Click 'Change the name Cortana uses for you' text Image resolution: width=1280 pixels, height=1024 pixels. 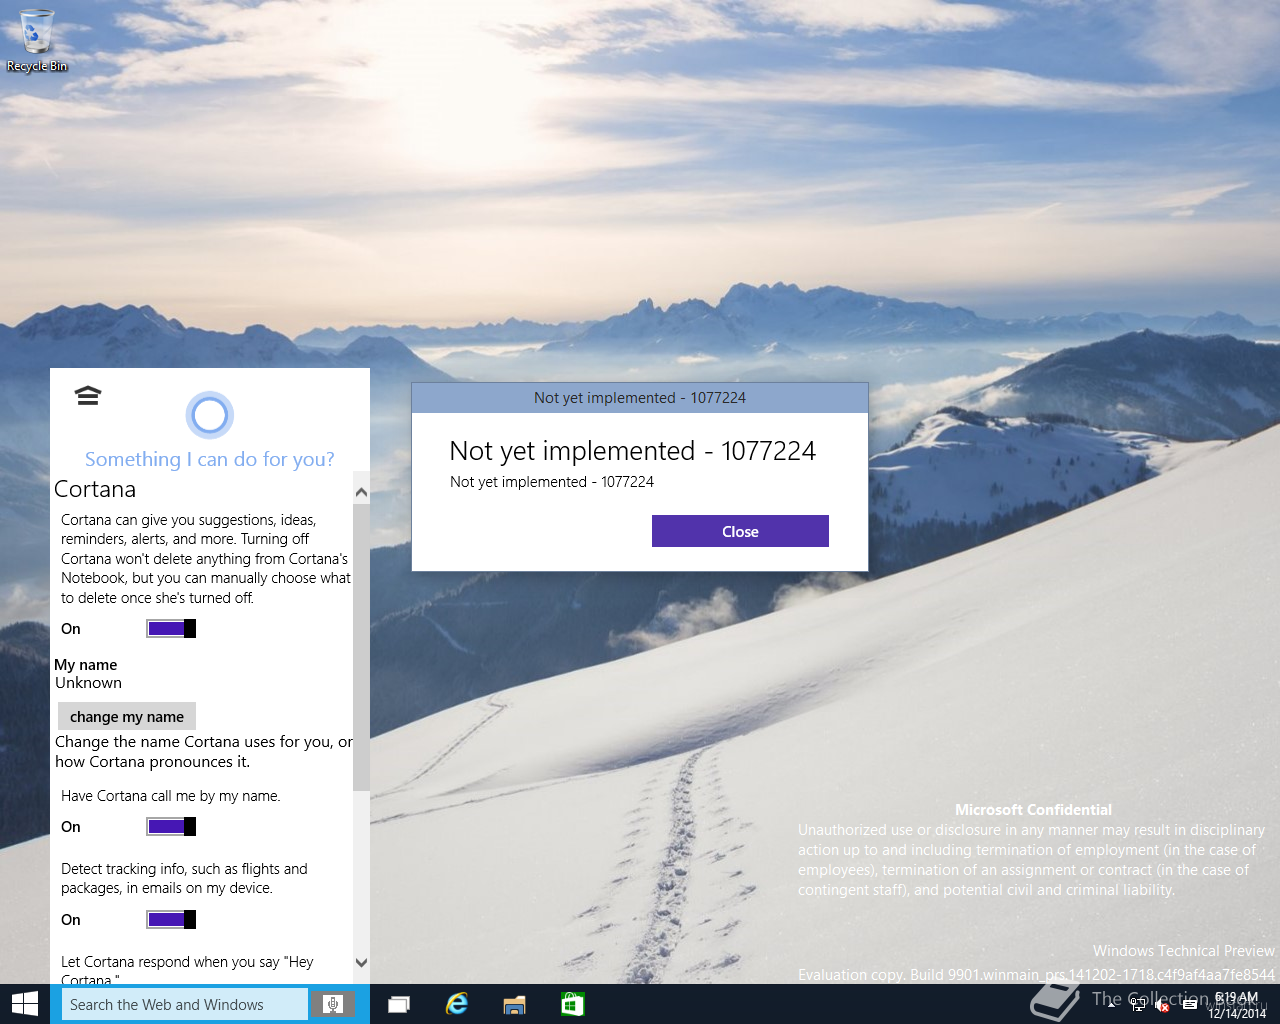tap(204, 752)
